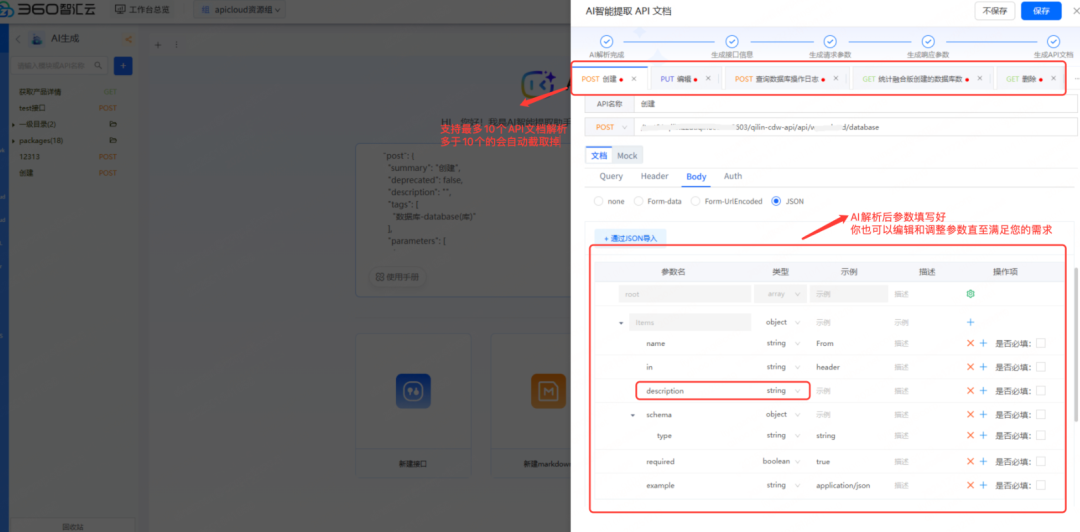Click the blue plus button in sidebar
The width and height of the screenshot is (1080, 532).
click(123, 65)
